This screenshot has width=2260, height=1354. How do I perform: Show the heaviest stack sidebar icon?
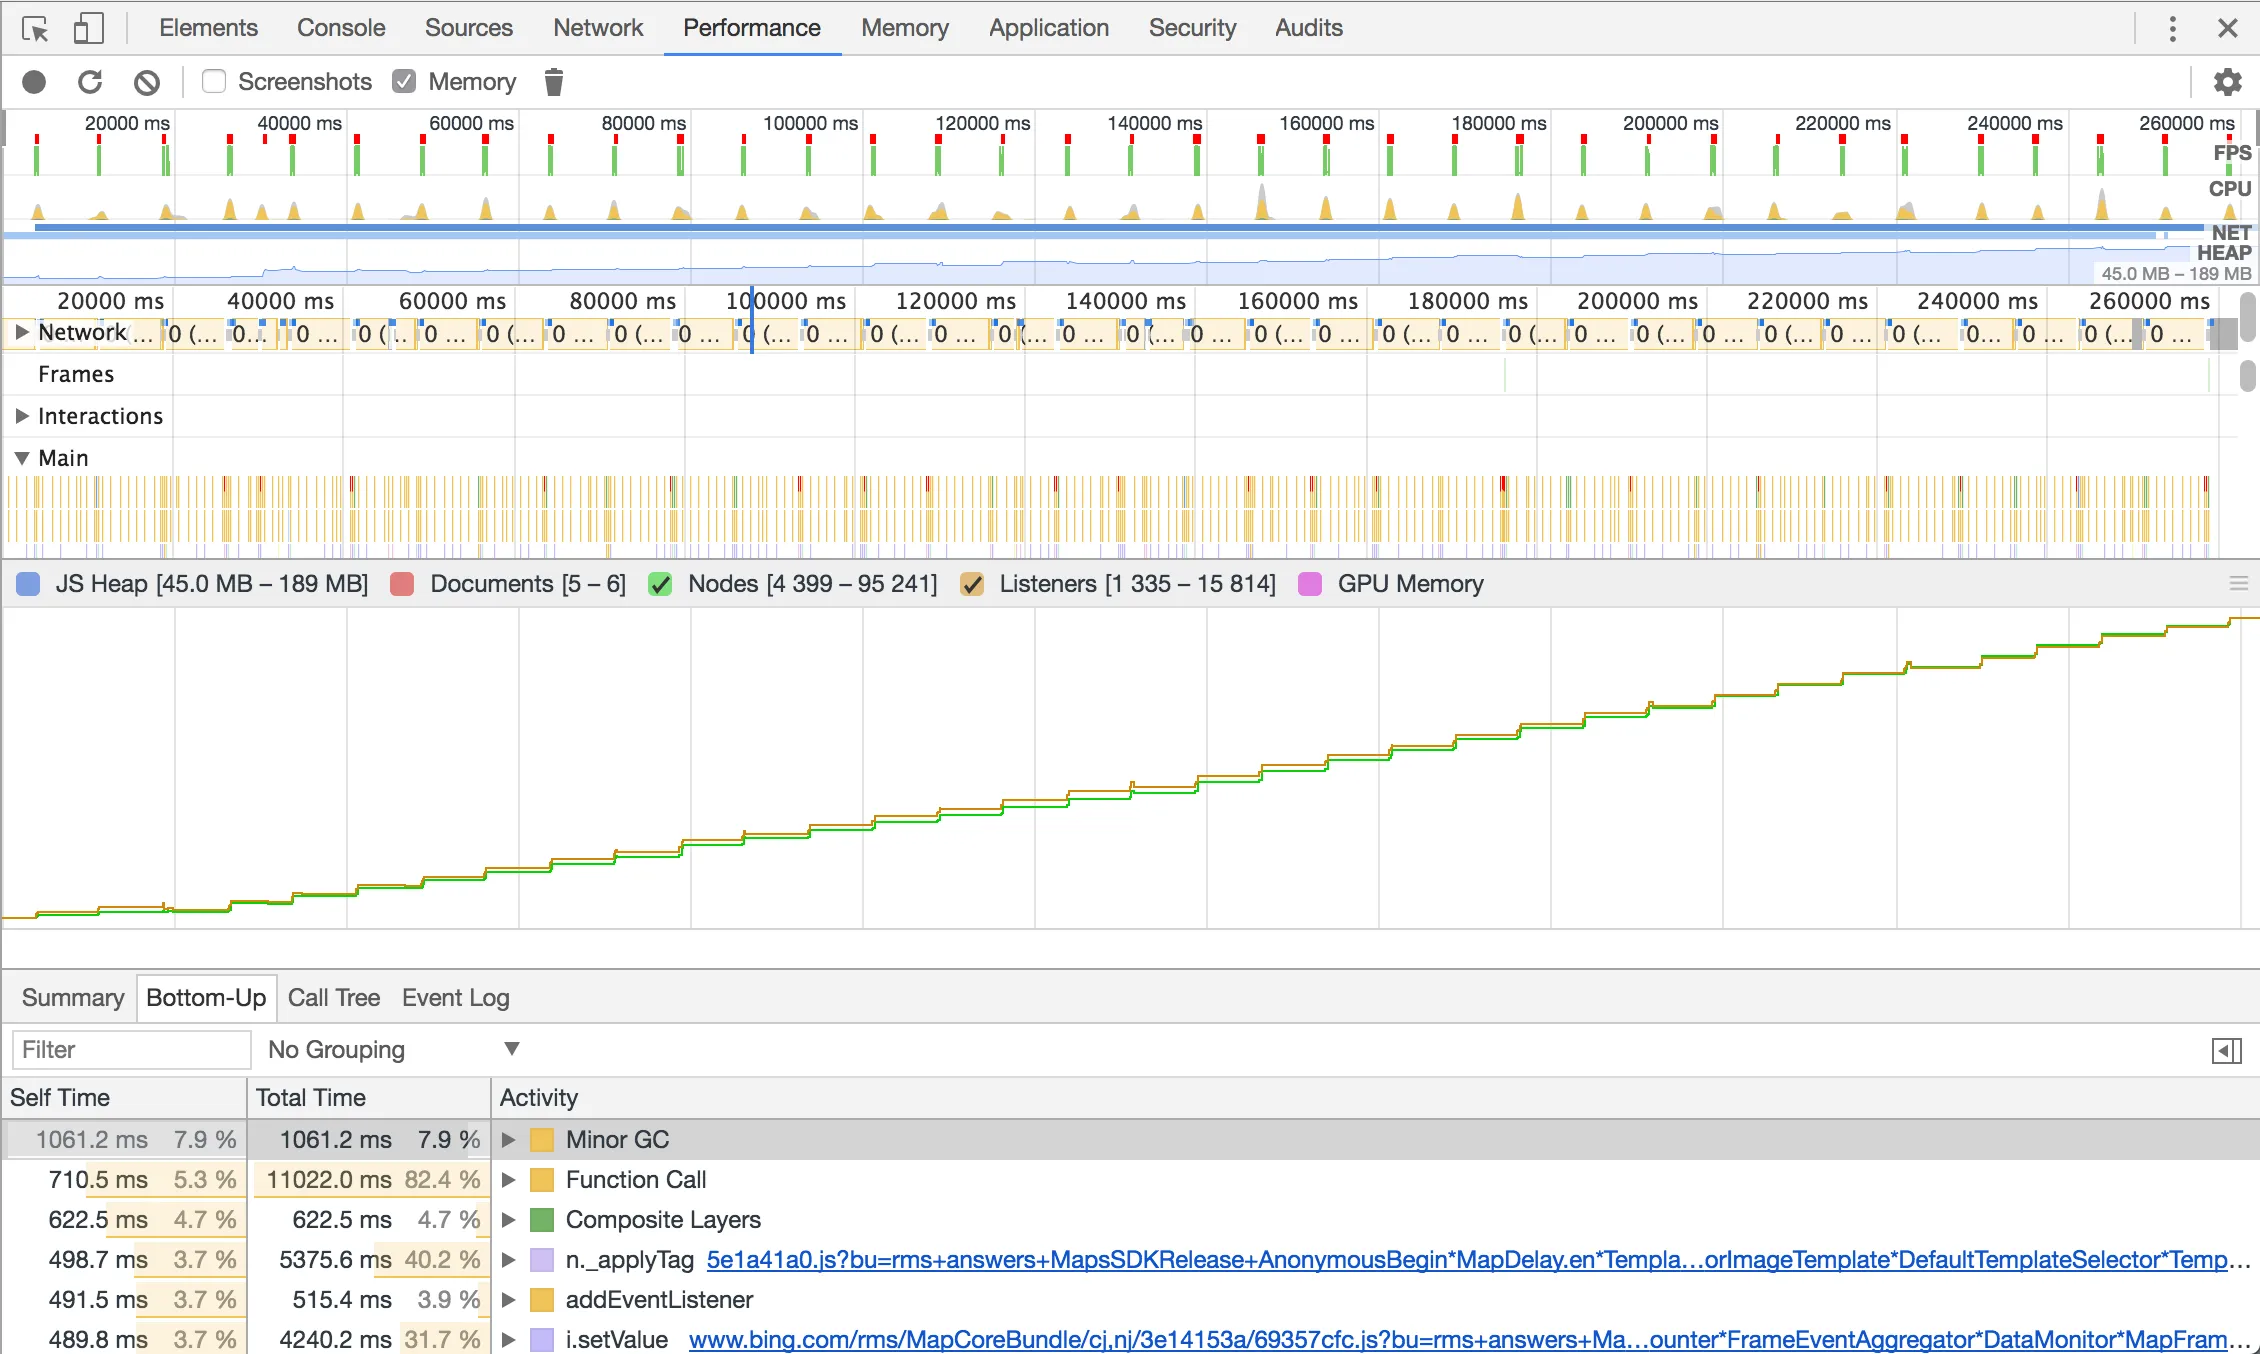pyautogui.click(x=2226, y=1050)
